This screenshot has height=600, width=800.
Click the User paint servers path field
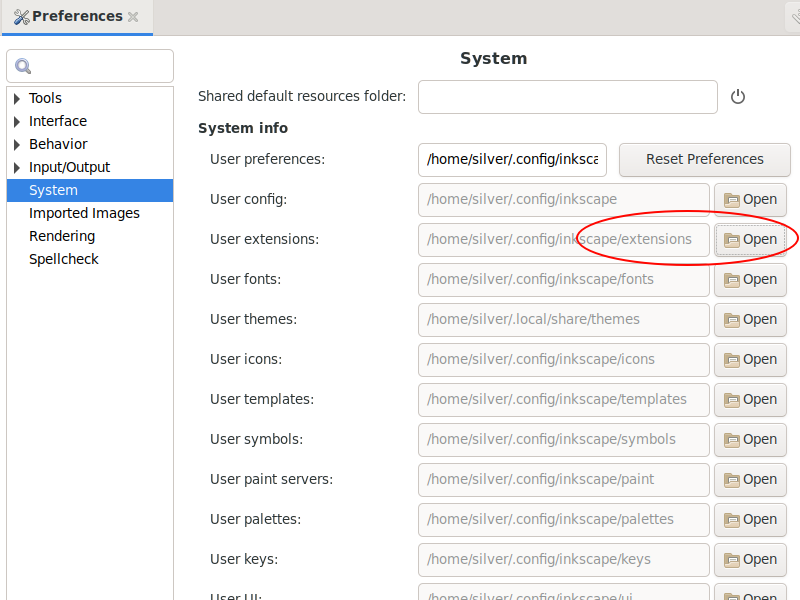click(564, 480)
